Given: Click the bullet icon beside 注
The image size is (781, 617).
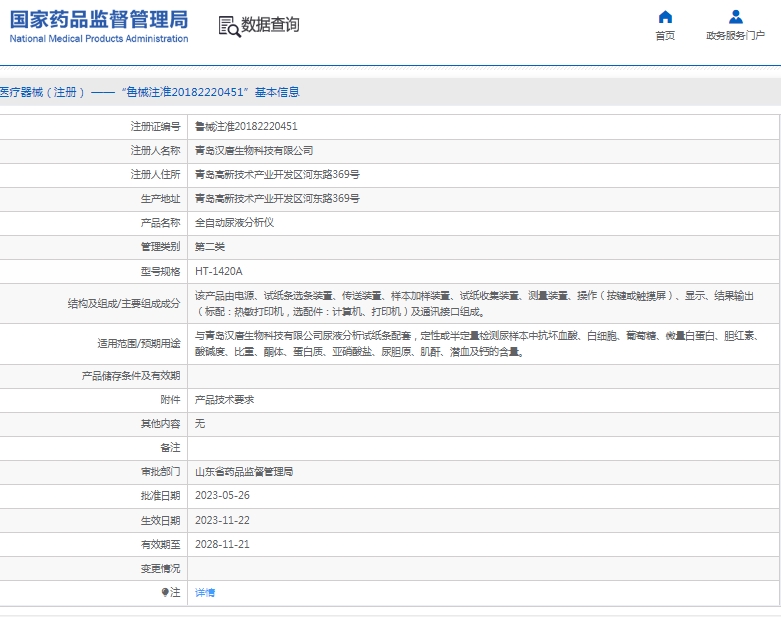Looking at the screenshot, I should coord(165,592).
